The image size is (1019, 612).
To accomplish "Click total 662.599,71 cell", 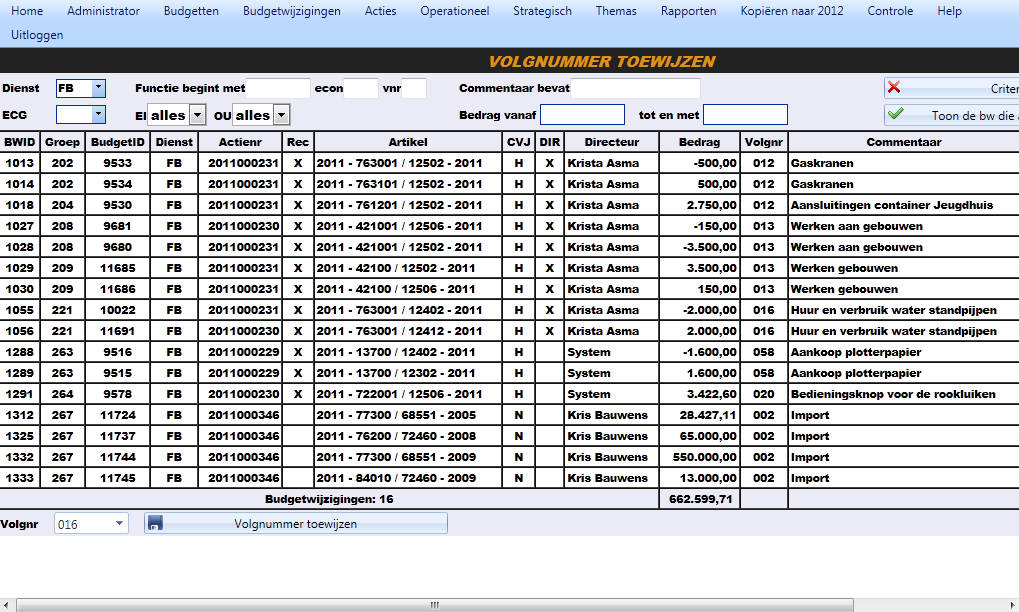I will 700,499.
